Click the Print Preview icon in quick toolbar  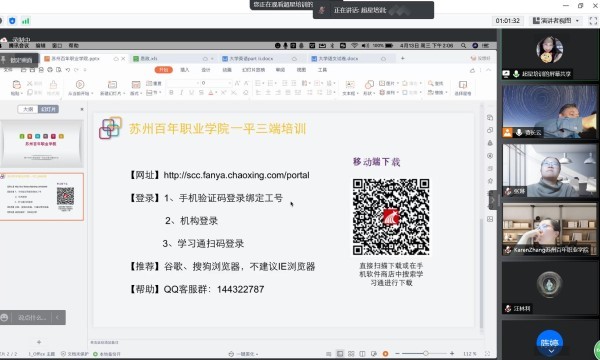click(59, 70)
